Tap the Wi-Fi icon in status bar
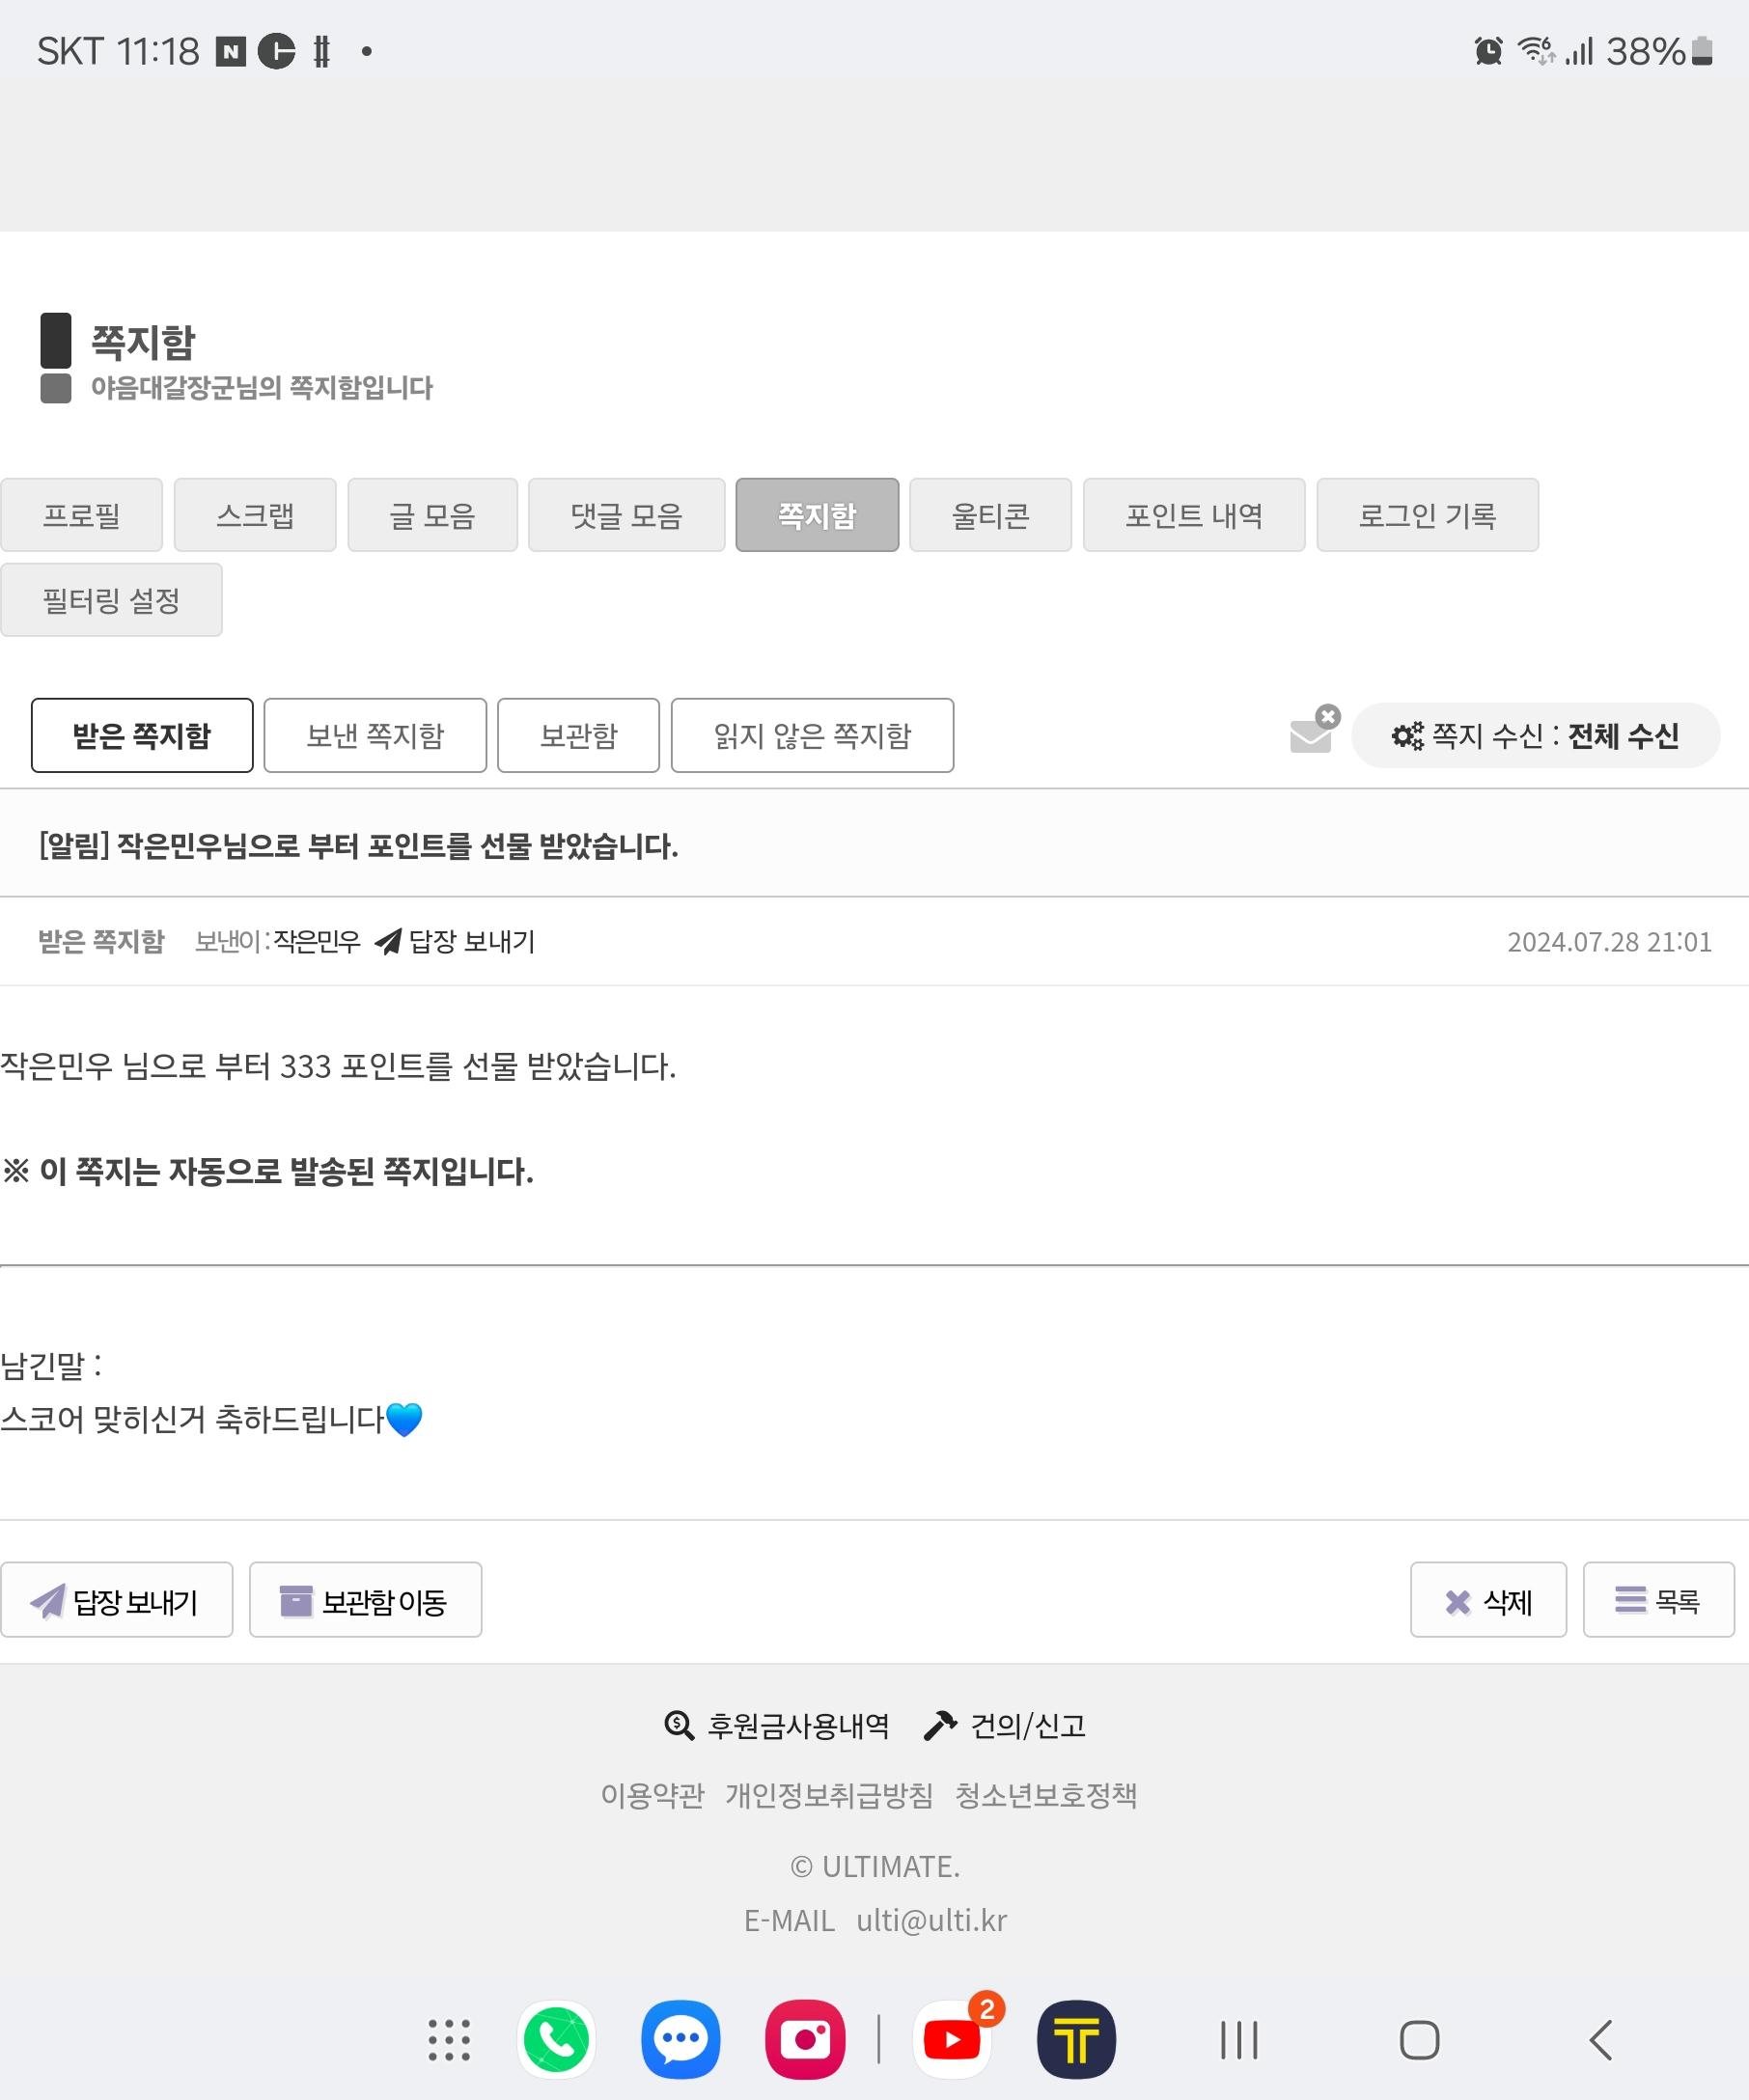1749x2100 pixels. click(x=1535, y=50)
